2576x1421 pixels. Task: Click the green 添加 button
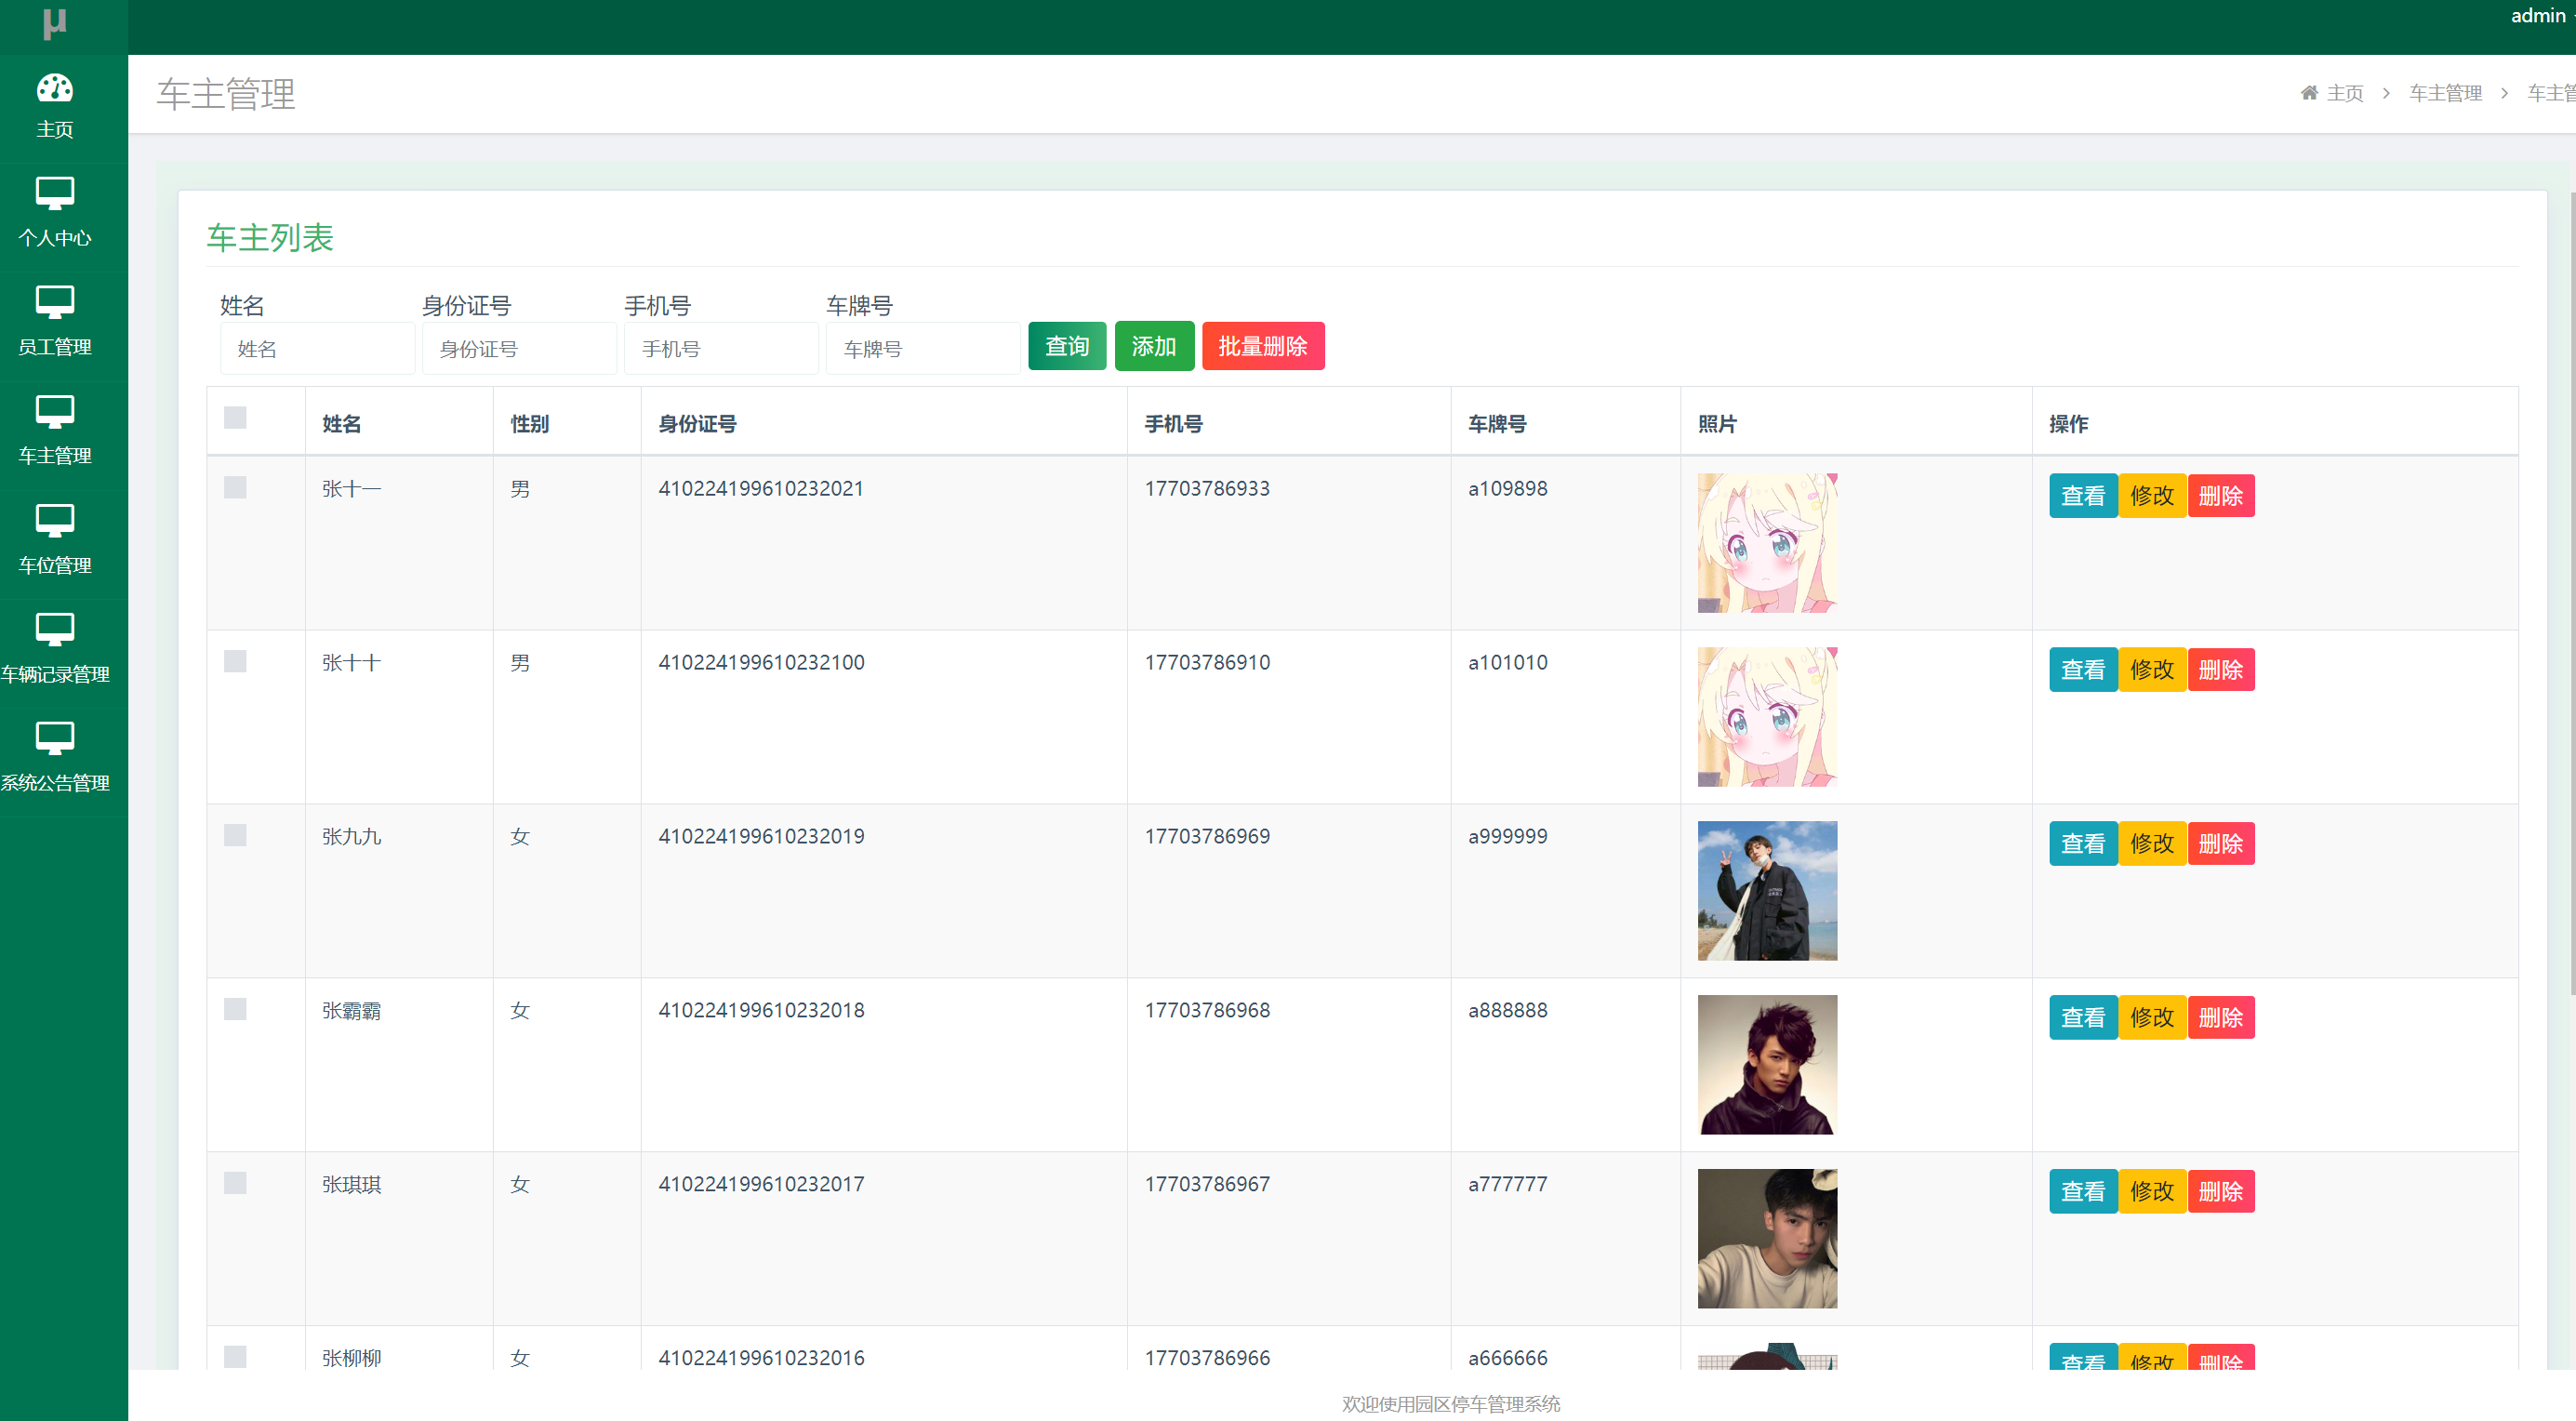pos(1154,346)
